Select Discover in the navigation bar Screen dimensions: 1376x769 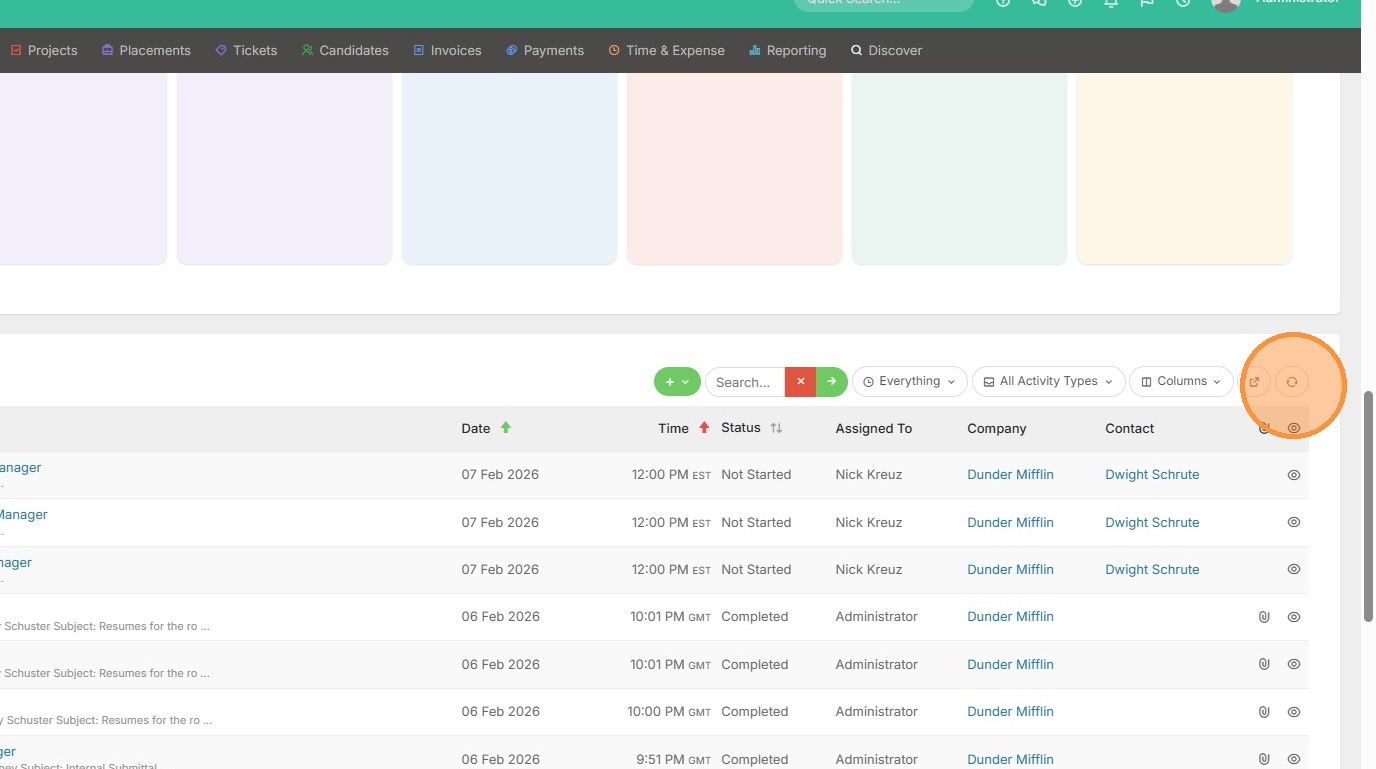(x=886, y=50)
